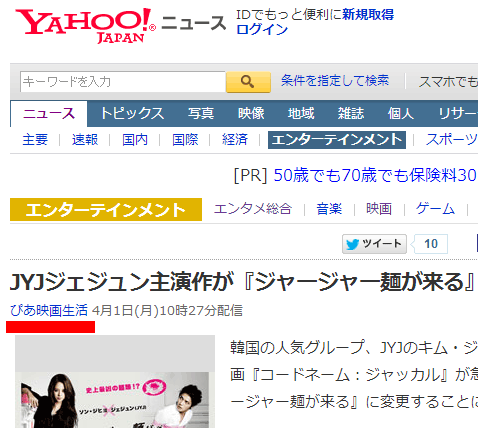Open the 雑誌 tab
The width and height of the screenshot is (478, 428).
pyautogui.click(x=351, y=113)
